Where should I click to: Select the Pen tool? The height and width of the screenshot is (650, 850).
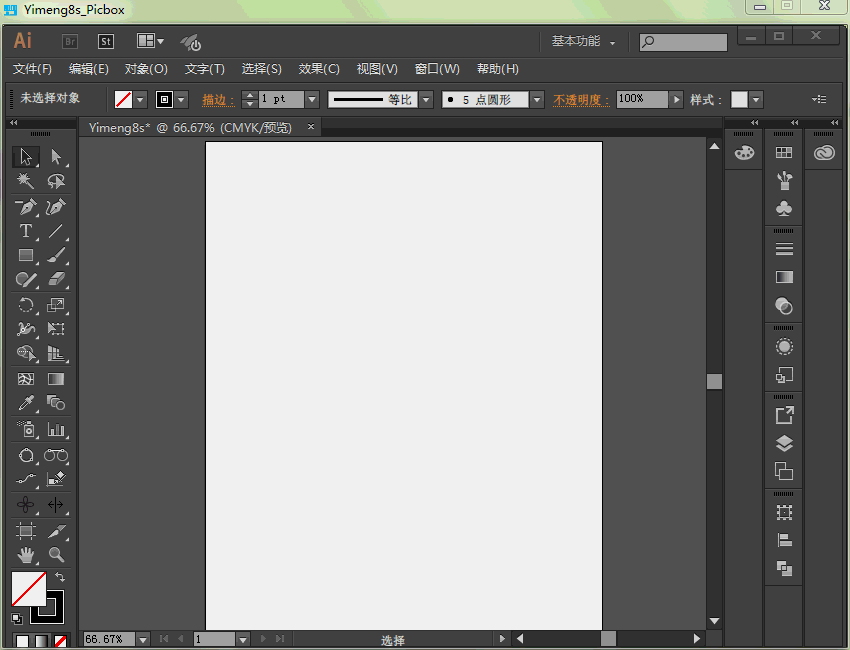pyautogui.click(x=26, y=207)
